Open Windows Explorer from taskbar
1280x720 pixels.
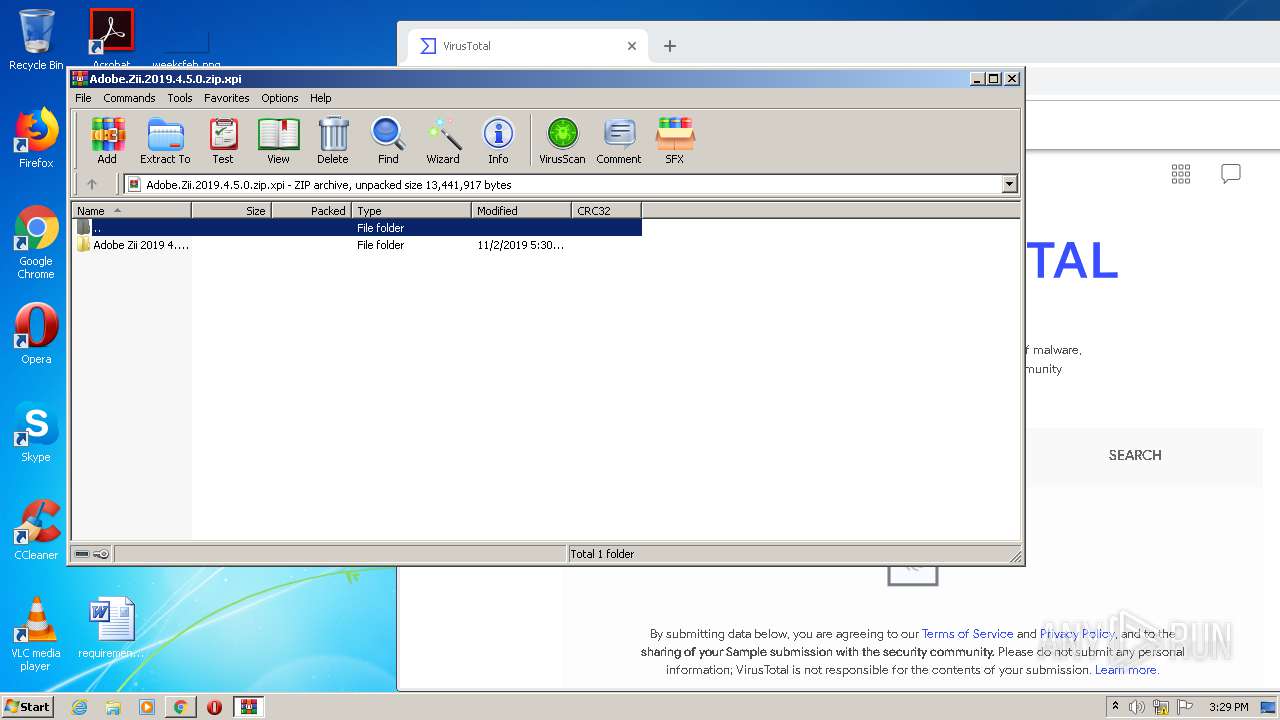[113, 707]
